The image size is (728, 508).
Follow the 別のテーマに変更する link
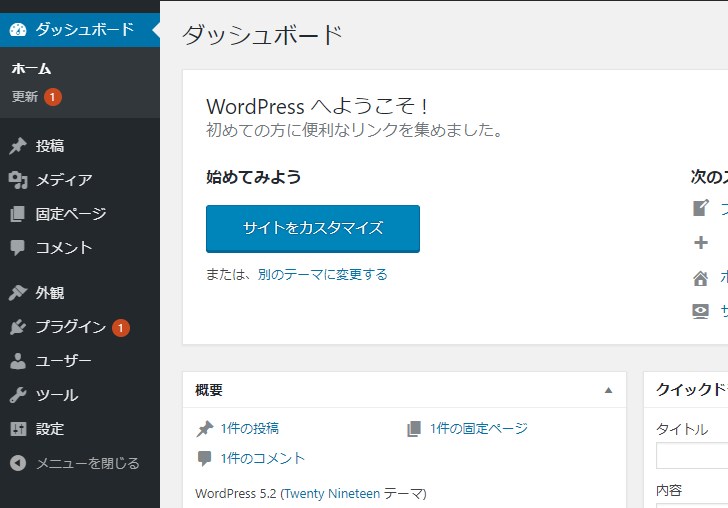[323, 274]
